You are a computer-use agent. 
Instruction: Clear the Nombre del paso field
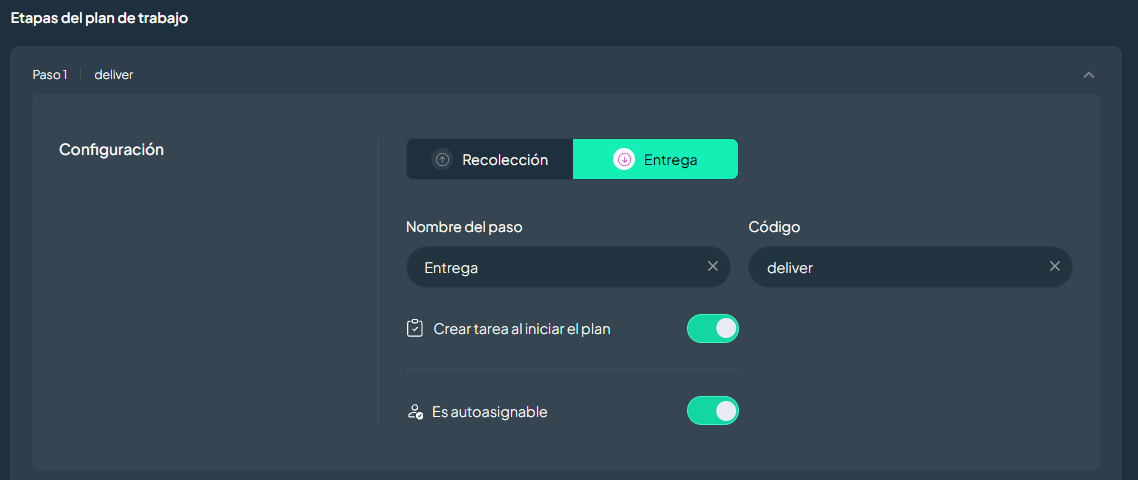tap(713, 267)
